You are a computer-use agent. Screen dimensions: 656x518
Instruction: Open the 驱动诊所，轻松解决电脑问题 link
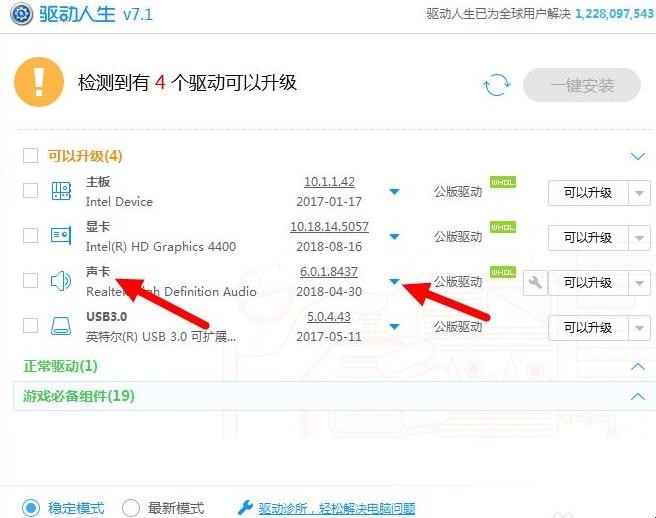click(337, 508)
